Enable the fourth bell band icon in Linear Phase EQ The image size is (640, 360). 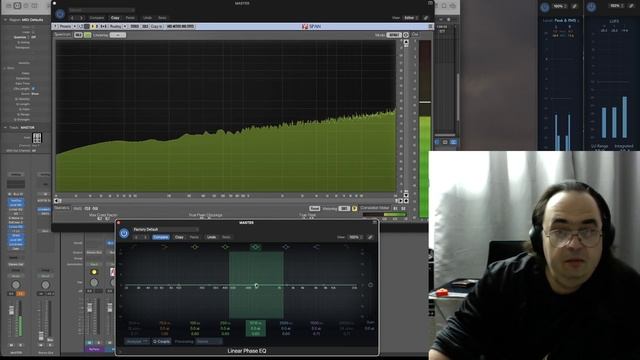point(286,247)
